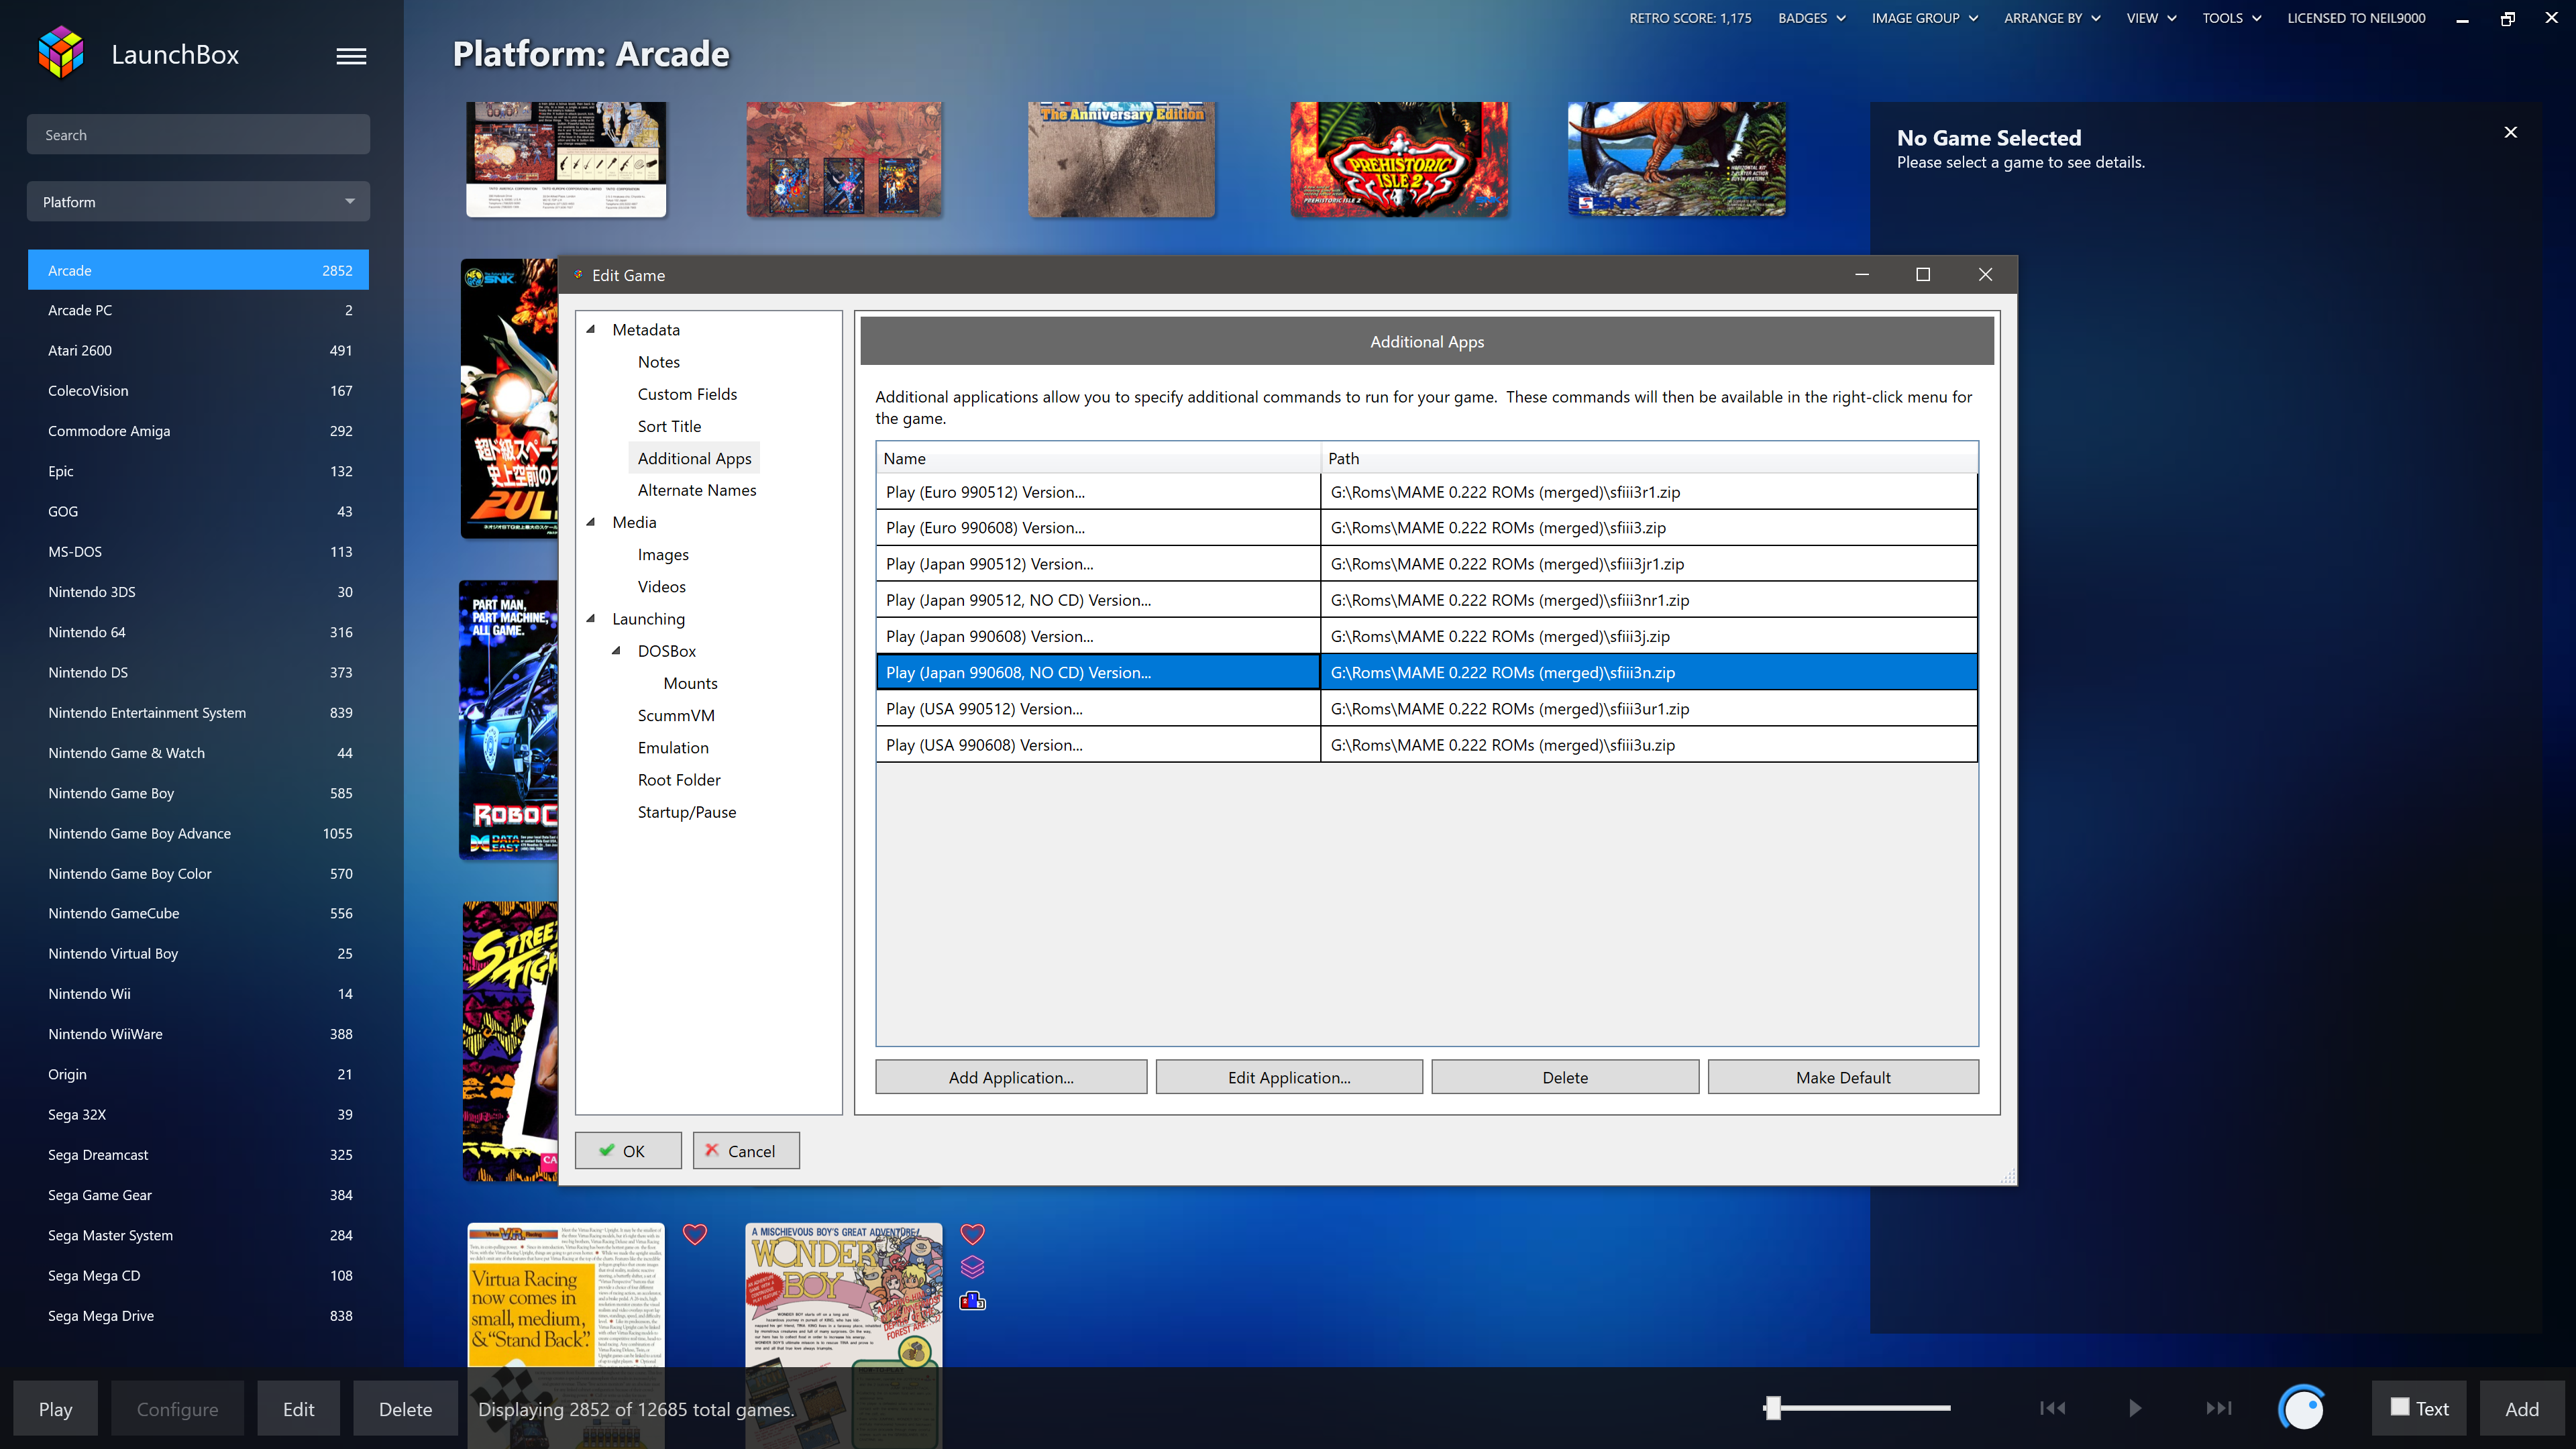The image size is (2576, 1449).
Task: Select Prehistoric Isle 2 game thumbnail
Action: [x=1399, y=159]
